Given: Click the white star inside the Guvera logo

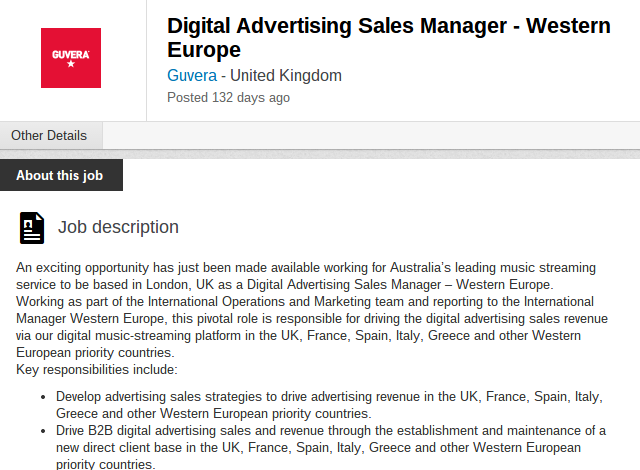Looking at the screenshot, I should [71, 64].
